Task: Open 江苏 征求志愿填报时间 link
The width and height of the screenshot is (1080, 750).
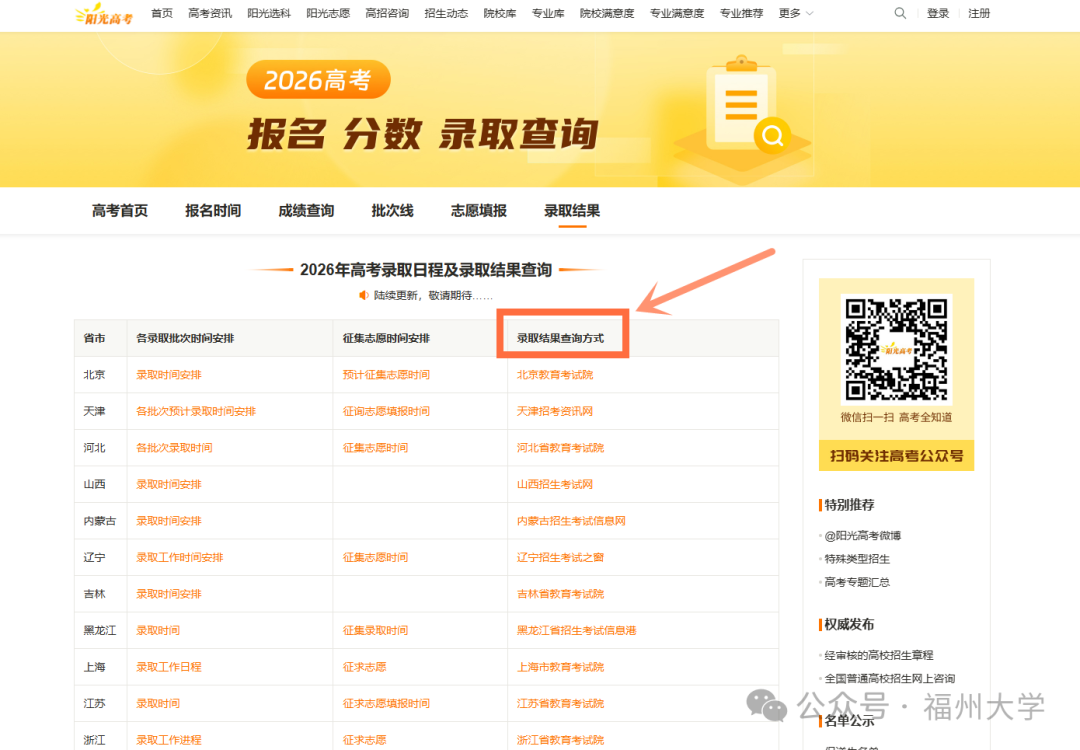Action: 386,703
